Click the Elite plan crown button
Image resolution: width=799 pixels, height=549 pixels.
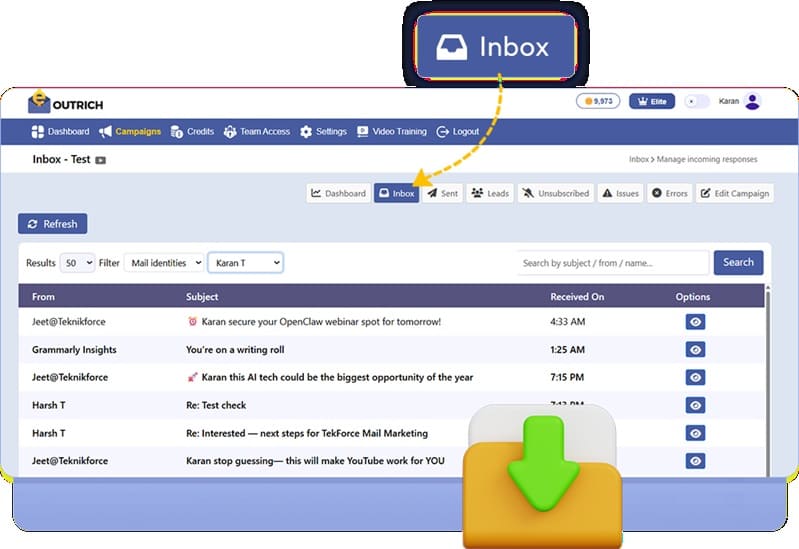651,101
